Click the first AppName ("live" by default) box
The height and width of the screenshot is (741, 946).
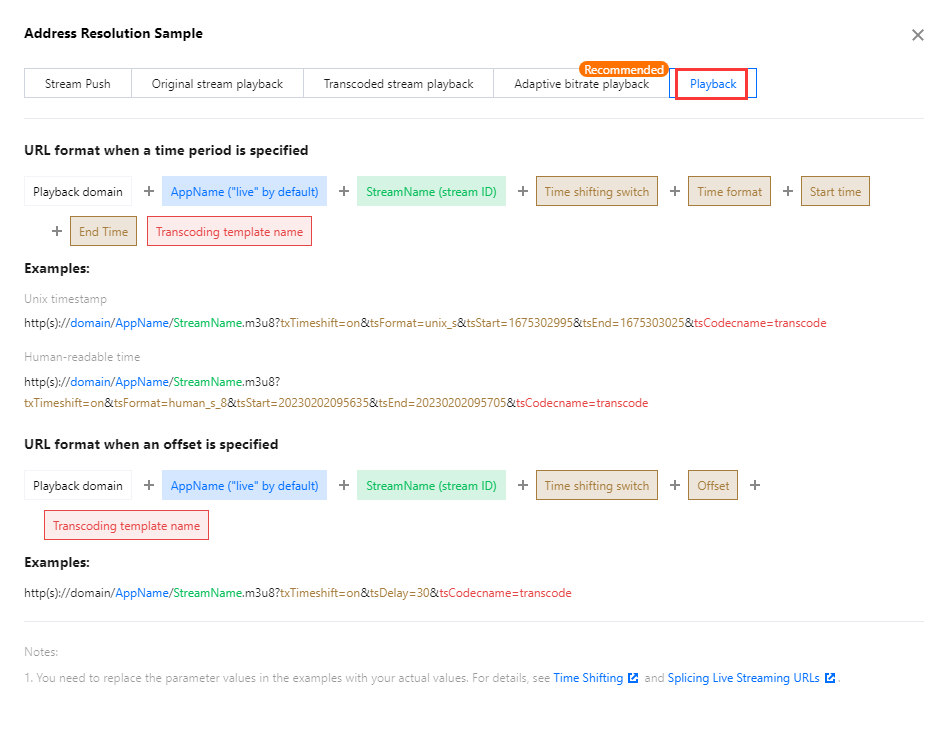click(x=244, y=192)
